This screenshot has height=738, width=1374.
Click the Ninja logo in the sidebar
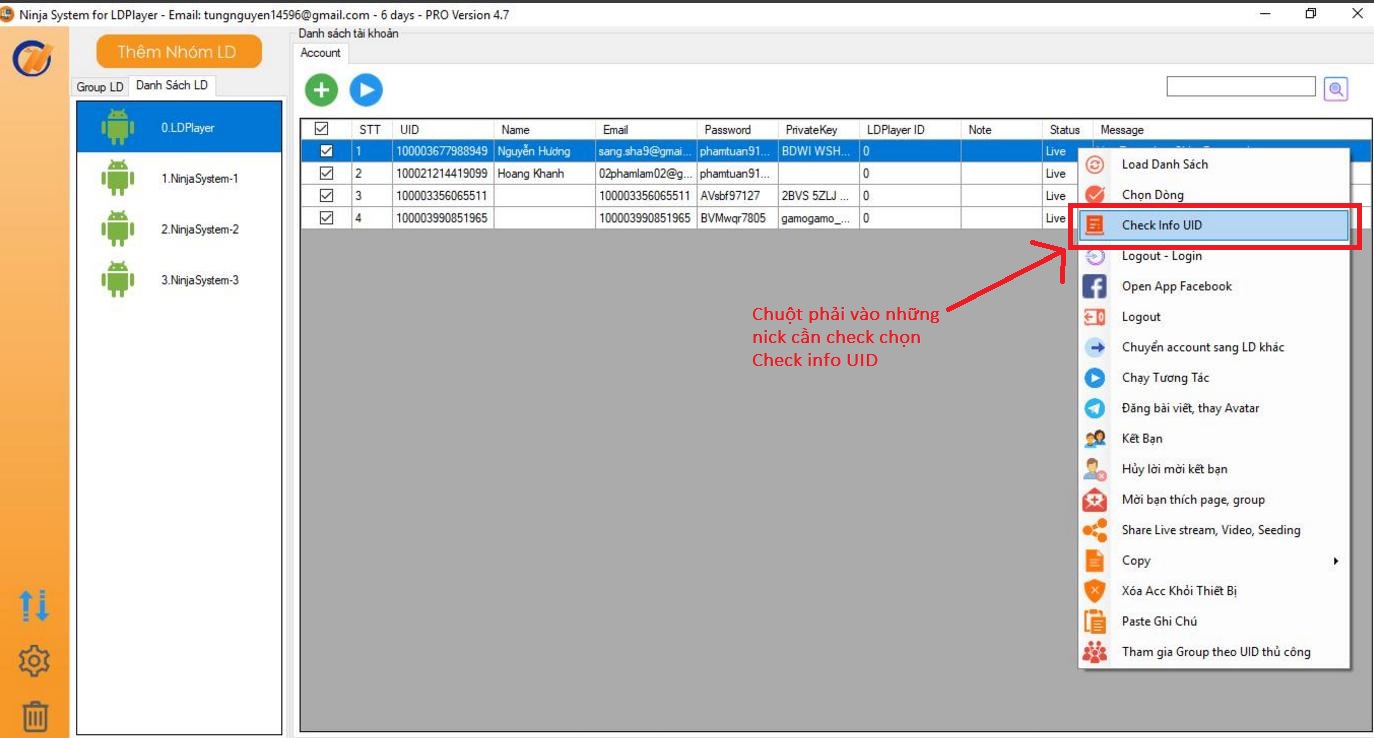click(x=32, y=58)
